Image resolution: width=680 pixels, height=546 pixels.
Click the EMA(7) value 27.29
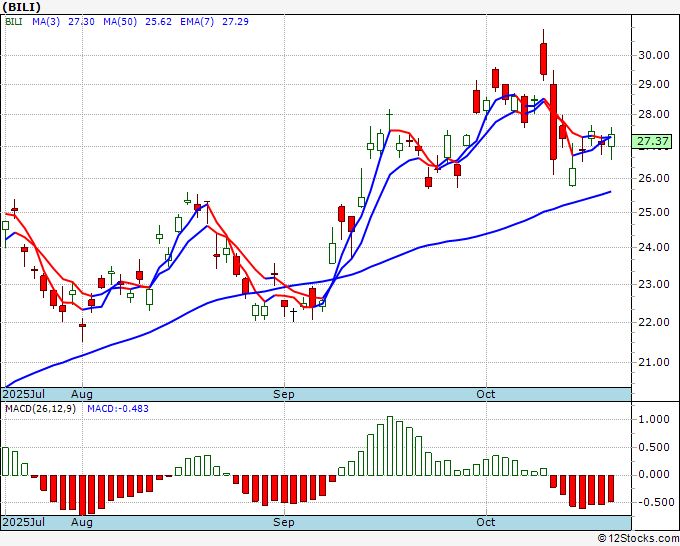click(x=235, y=22)
